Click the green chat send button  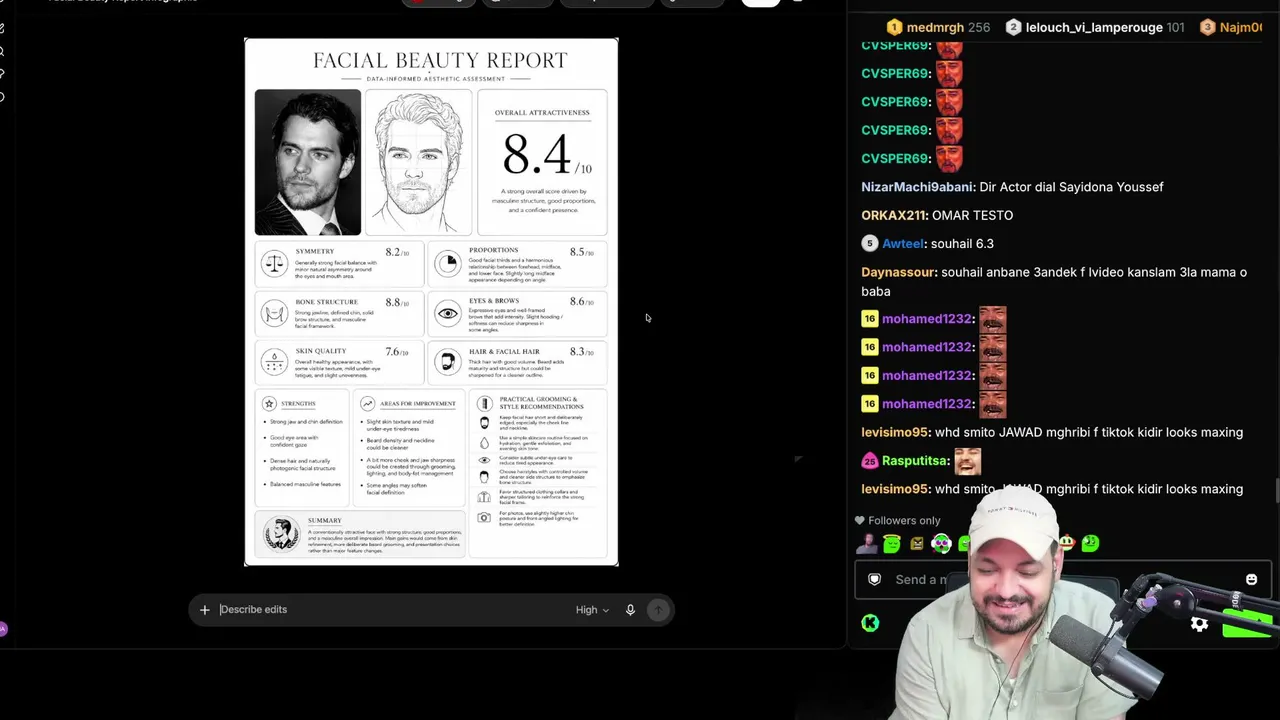[x=1247, y=624]
